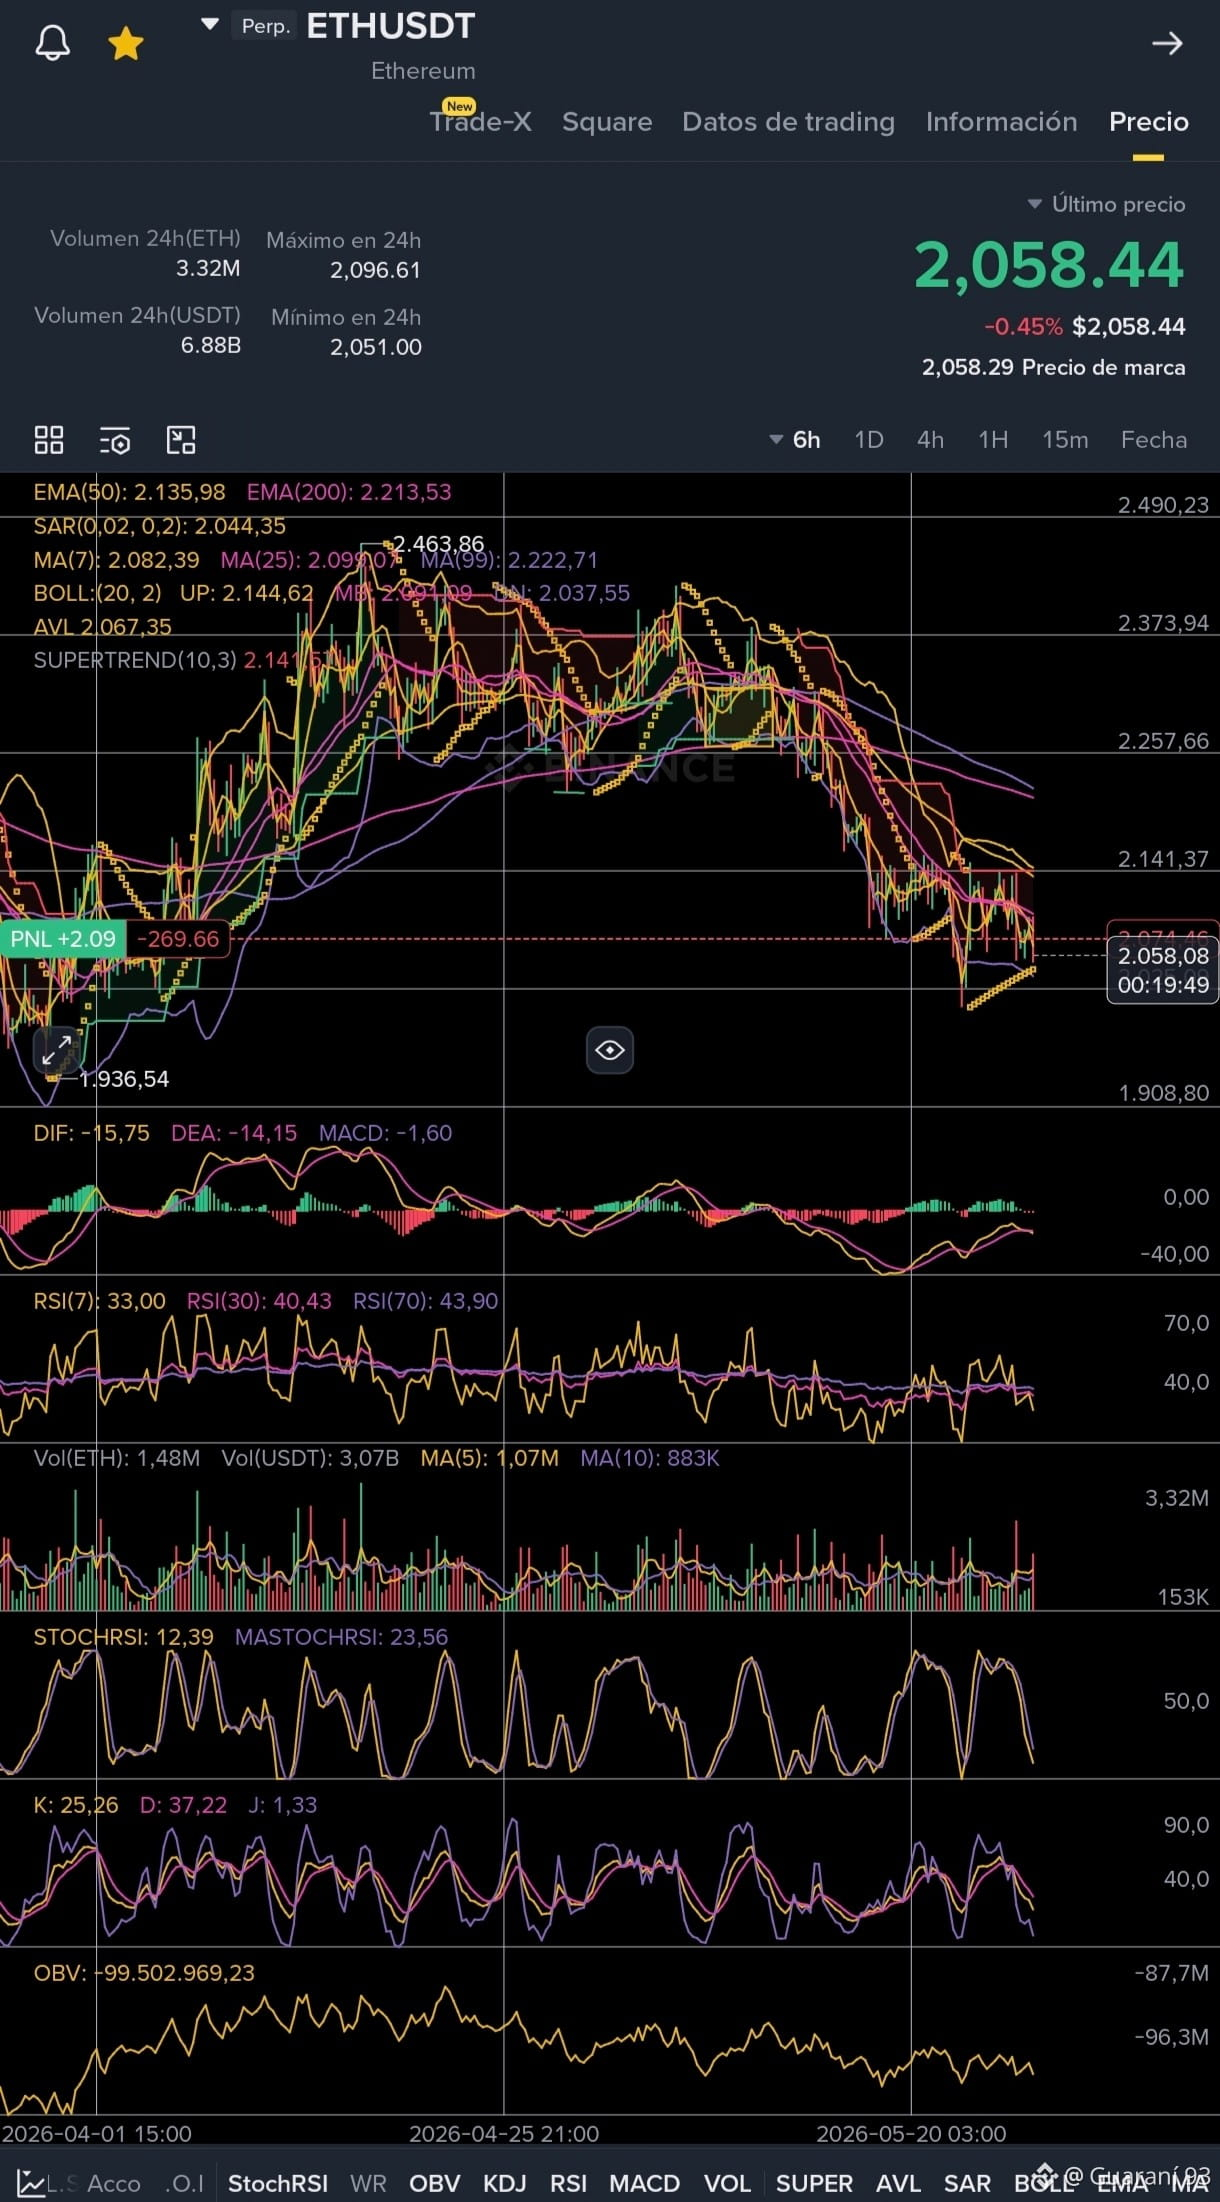This screenshot has height=2202, width=1220.
Task: Toggle the eye visibility icon on chart
Action: [x=610, y=1050]
